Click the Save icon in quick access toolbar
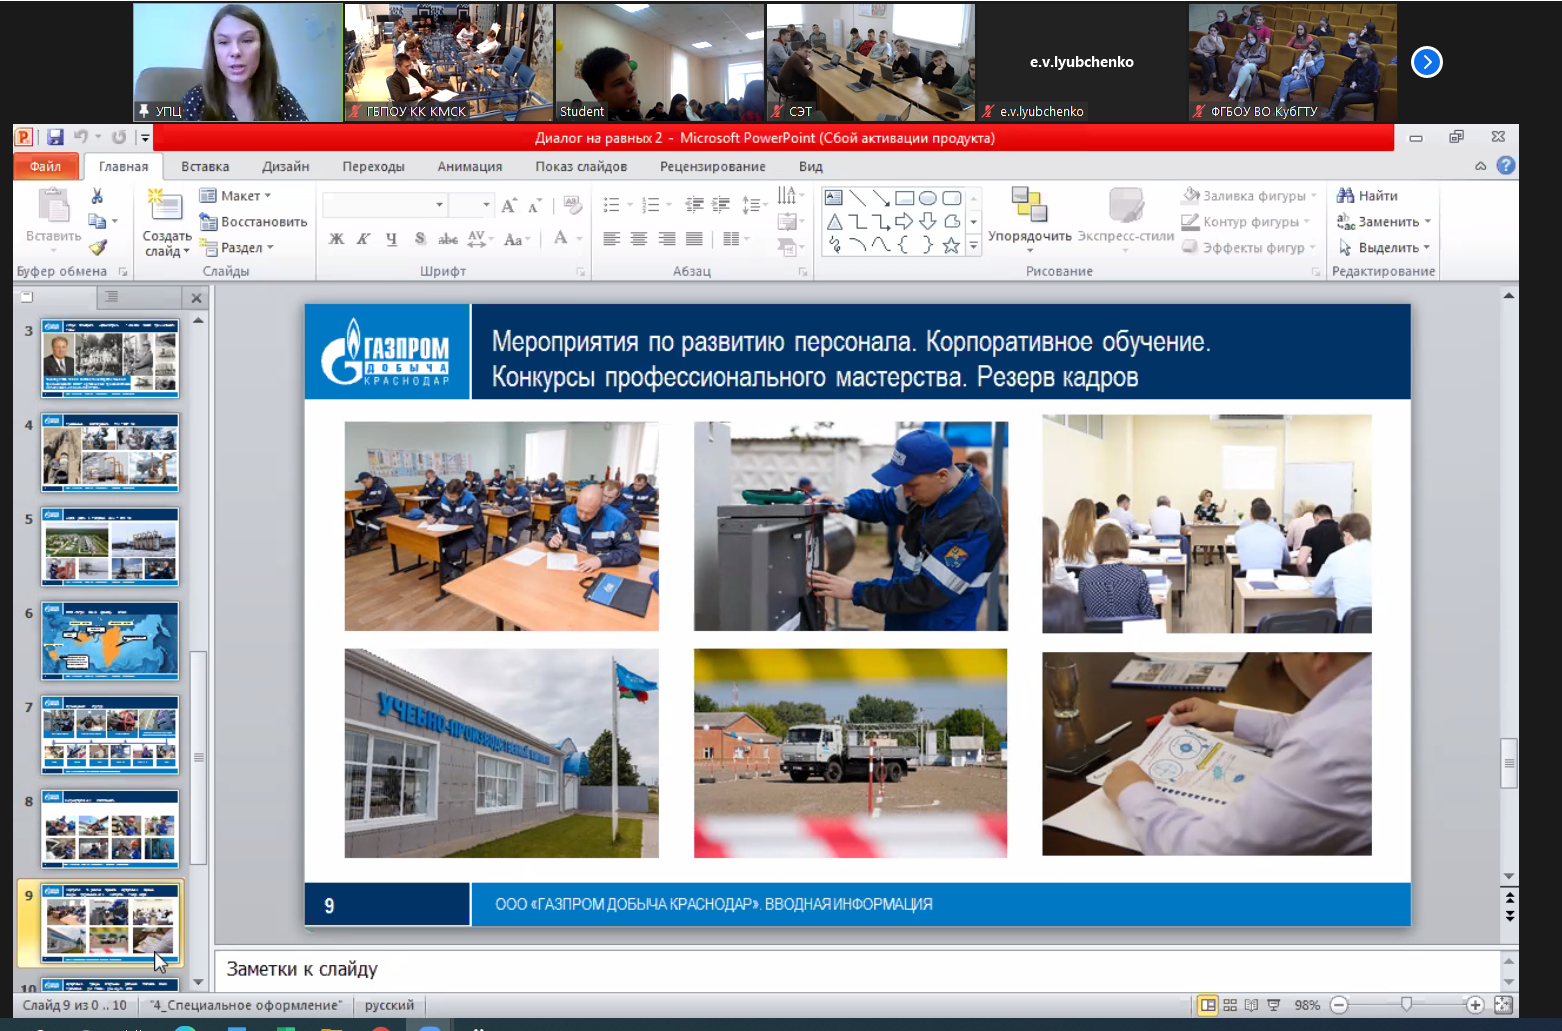This screenshot has height=1031, width=1562. (x=55, y=137)
